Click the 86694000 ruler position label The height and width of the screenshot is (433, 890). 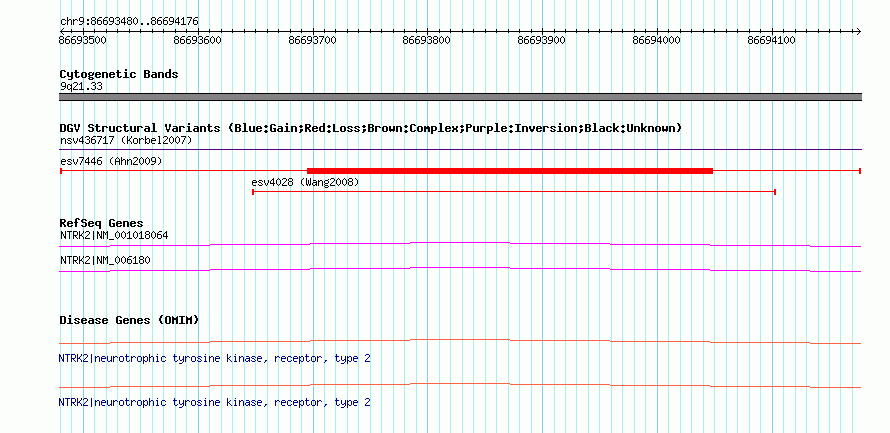click(x=656, y=41)
